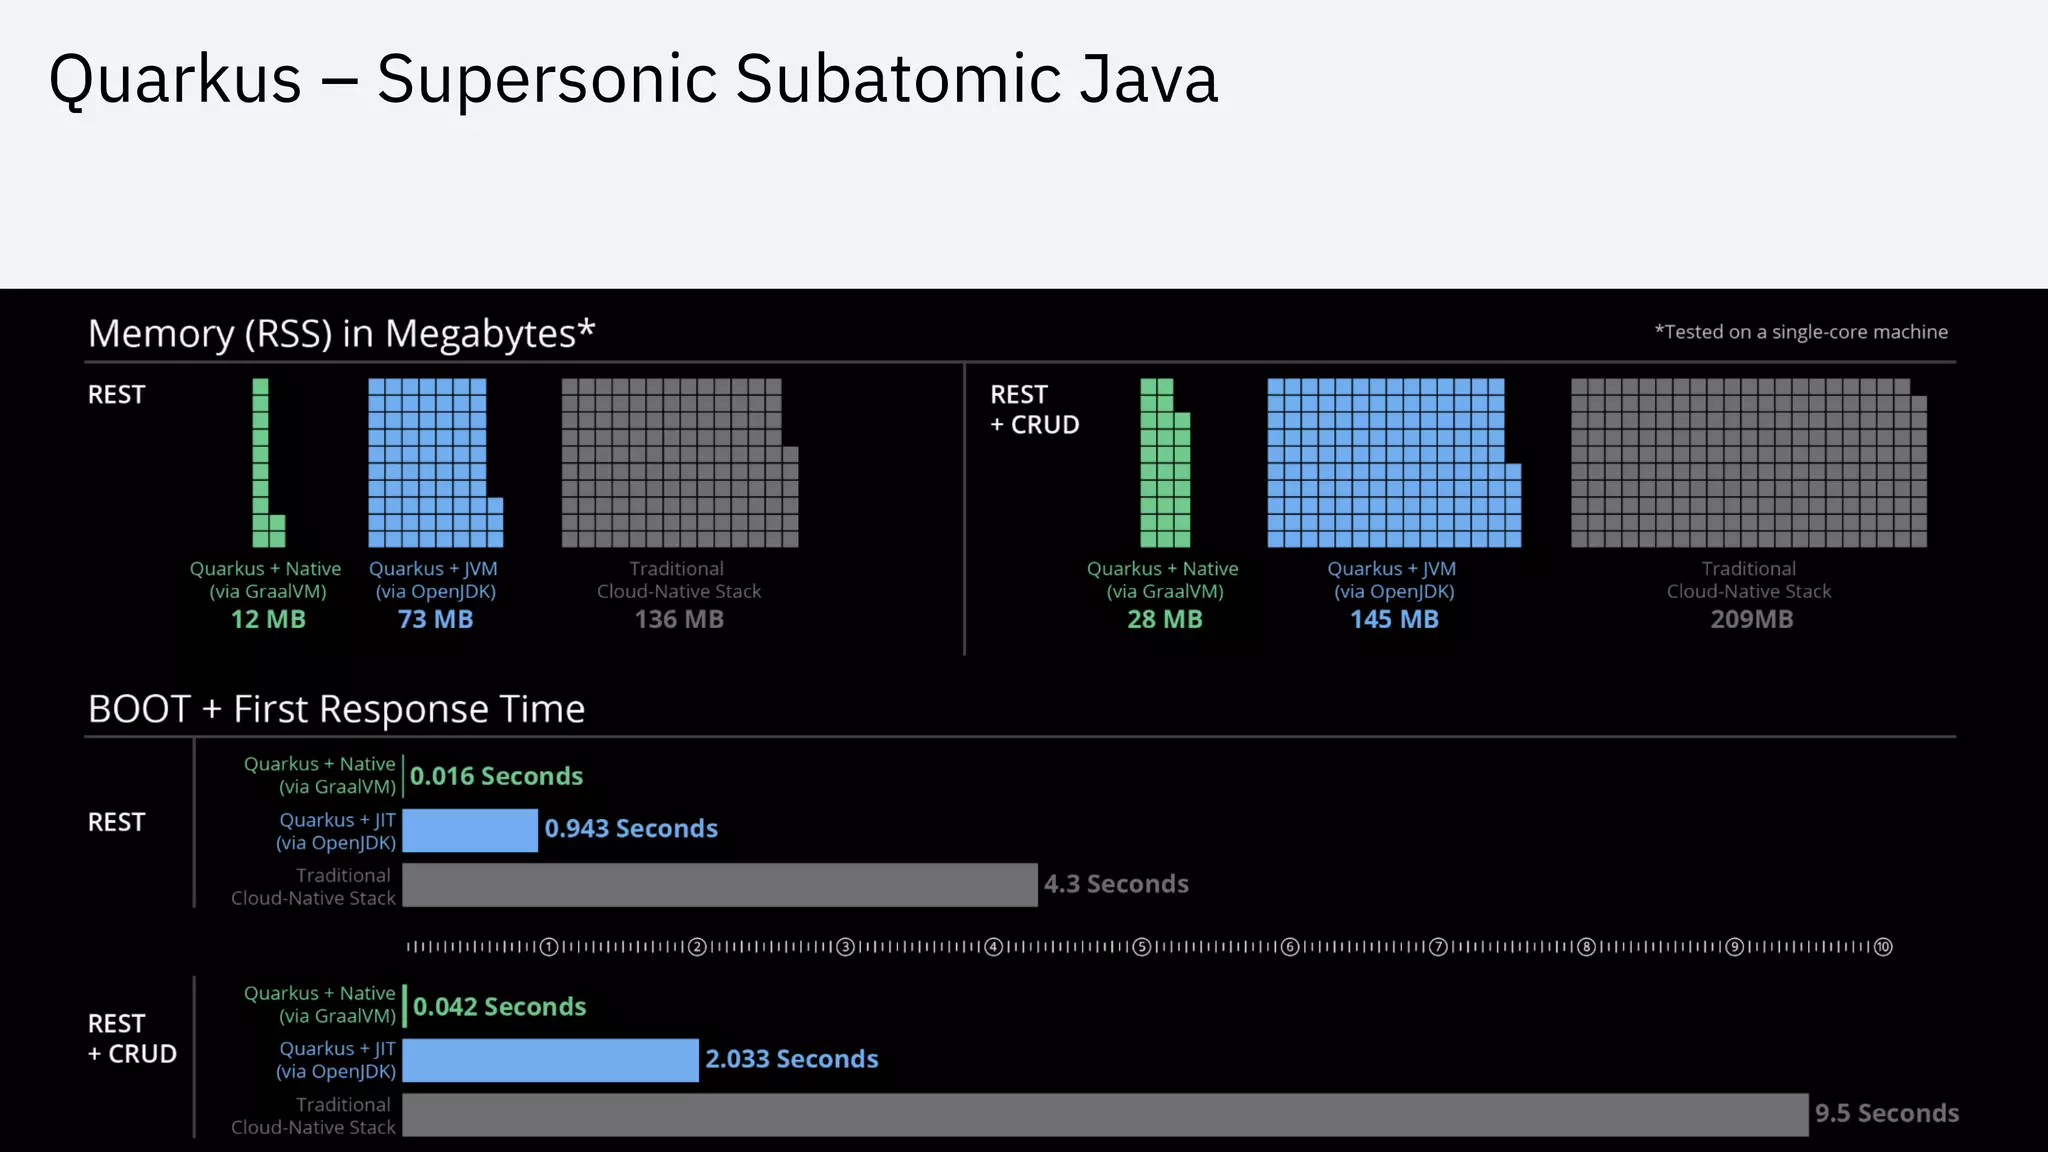Click the '4.3 Seconds' label
Viewport: 2048px width, 1152px height.
1117,884
